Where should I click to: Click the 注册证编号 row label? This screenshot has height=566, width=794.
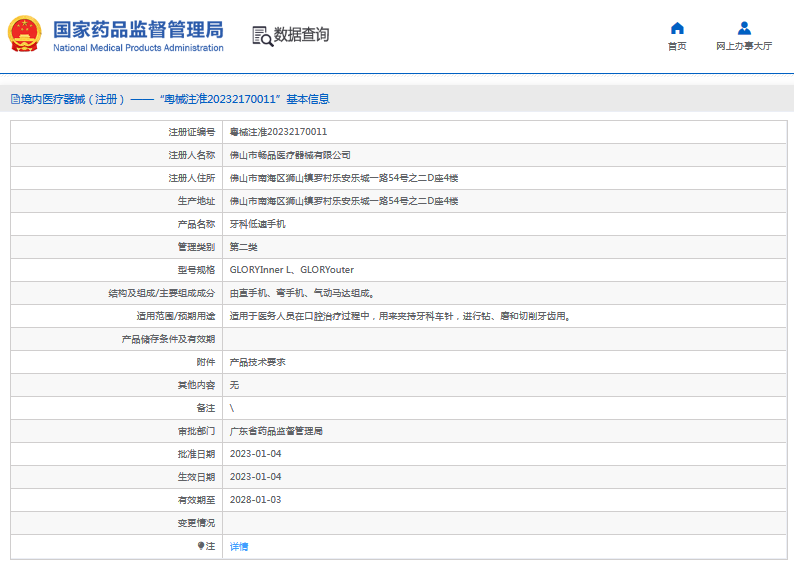pos(191,132)
